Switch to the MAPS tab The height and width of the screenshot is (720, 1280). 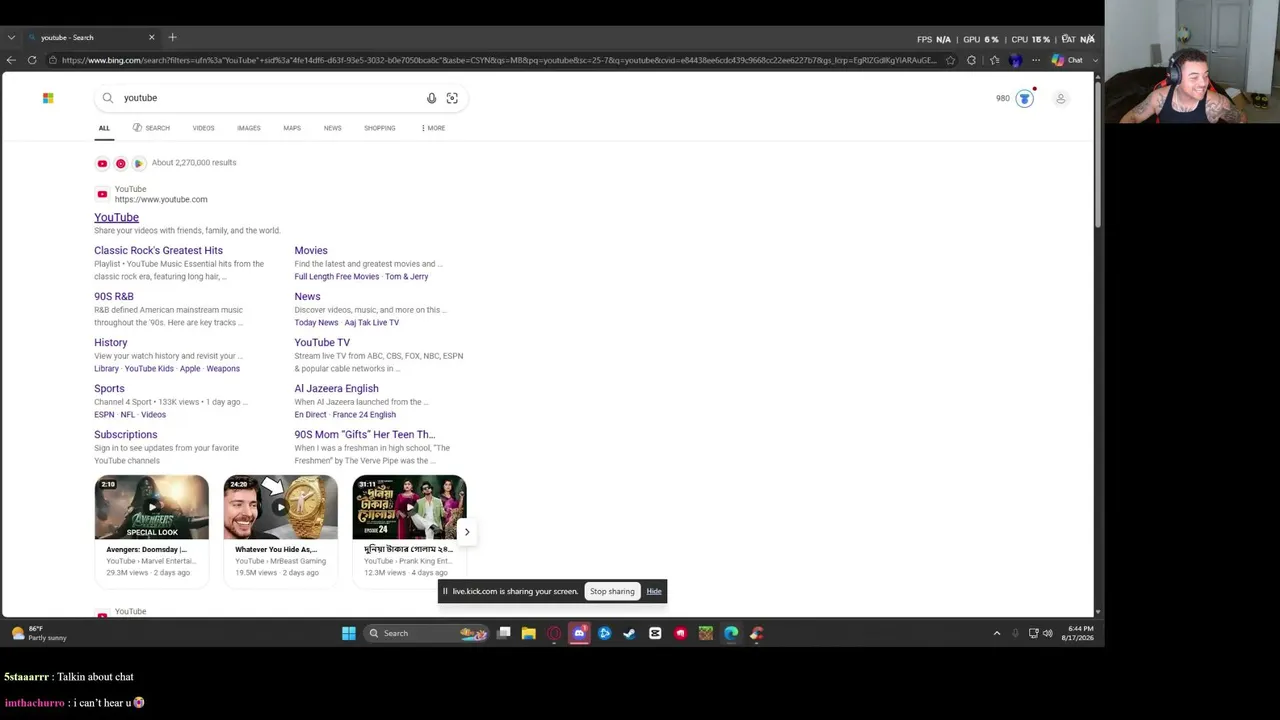coord(292,128)
